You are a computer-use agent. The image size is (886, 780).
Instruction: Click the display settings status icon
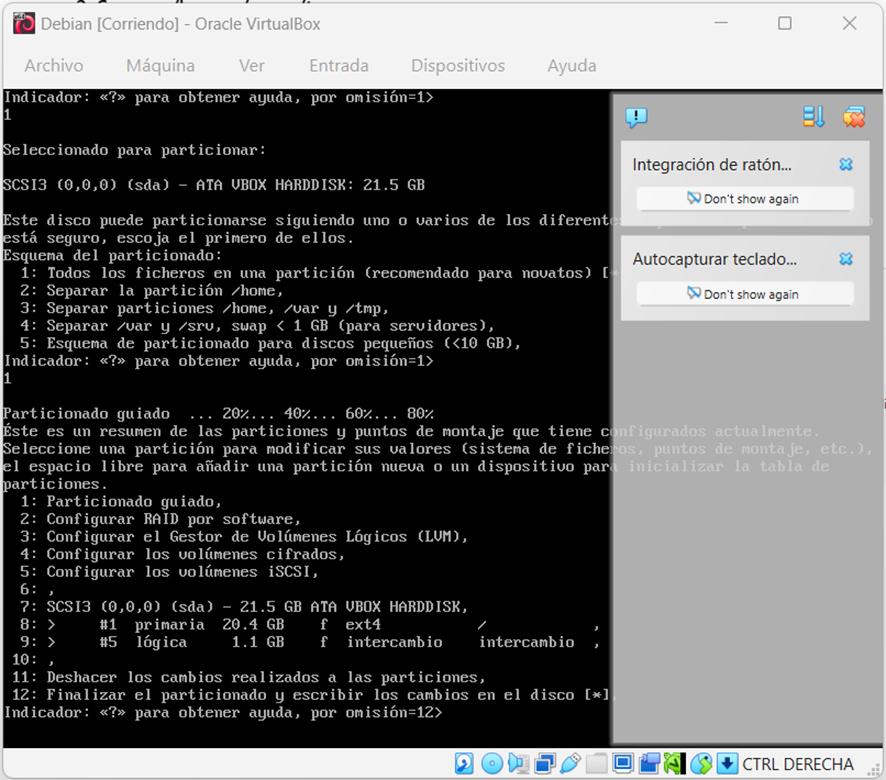(x=623, y=764)
